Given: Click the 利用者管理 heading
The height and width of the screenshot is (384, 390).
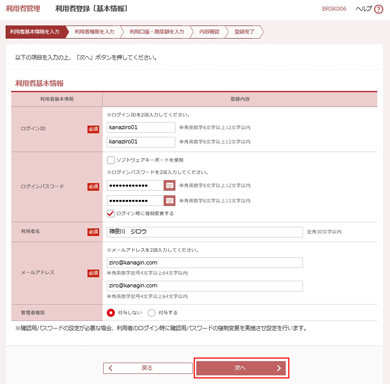Looking at the screenshot, I should pyautogui.click(x=23, y=9).
